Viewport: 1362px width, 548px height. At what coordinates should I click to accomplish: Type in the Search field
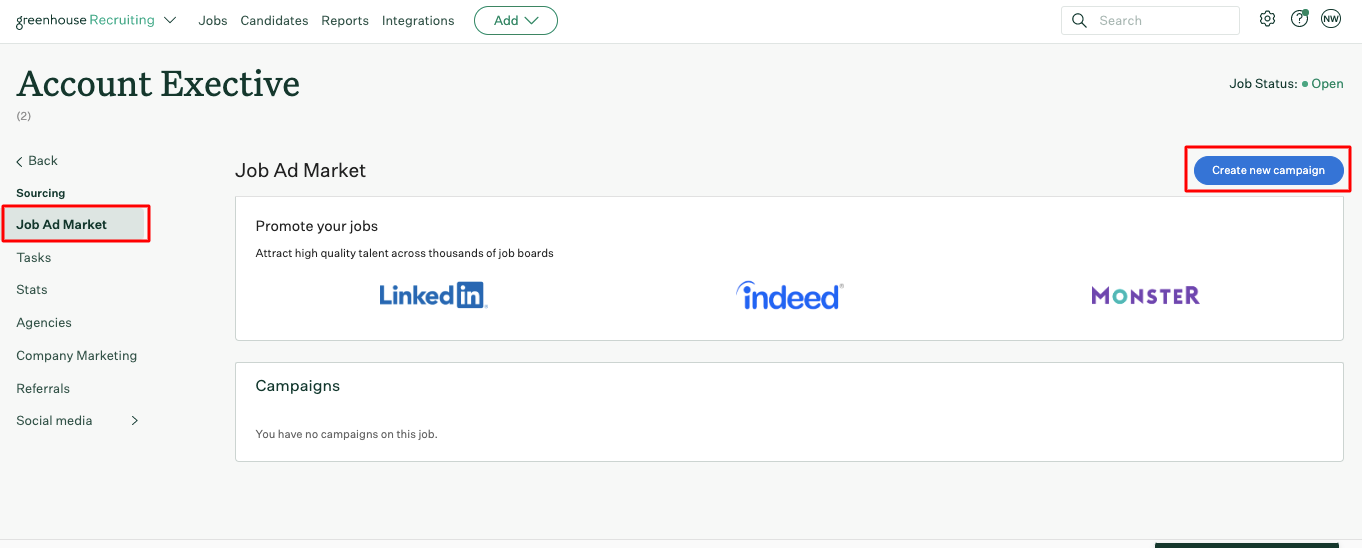[1160, 20]
